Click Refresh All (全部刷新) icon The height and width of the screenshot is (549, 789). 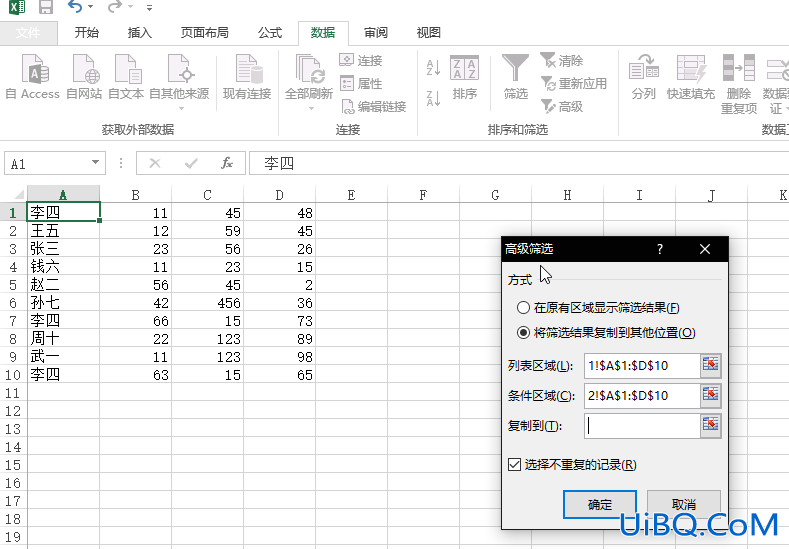point(309,70)
